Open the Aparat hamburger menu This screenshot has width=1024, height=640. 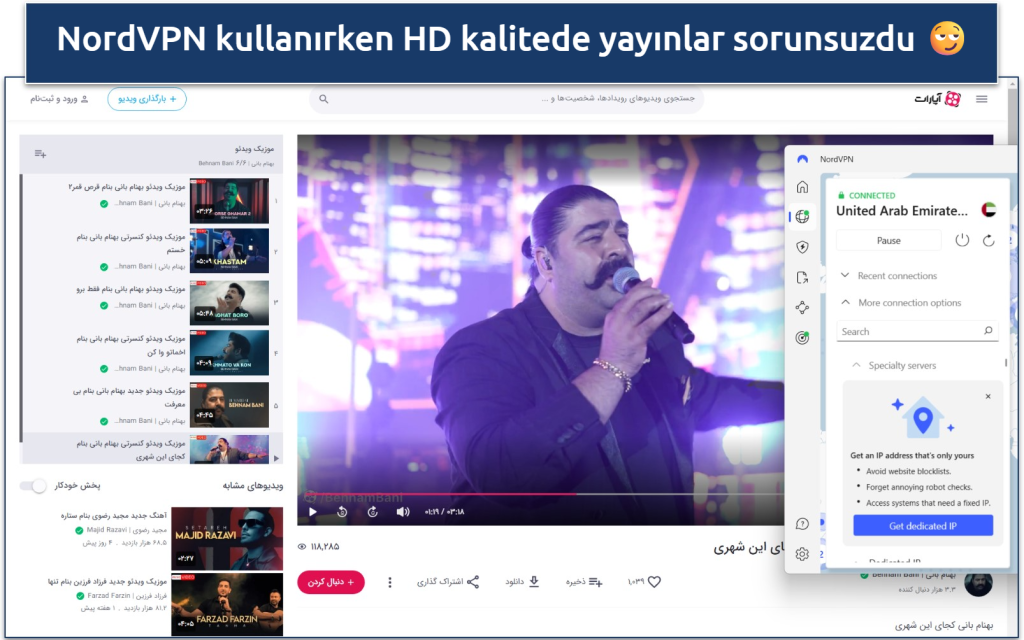(x=982, y=99)
